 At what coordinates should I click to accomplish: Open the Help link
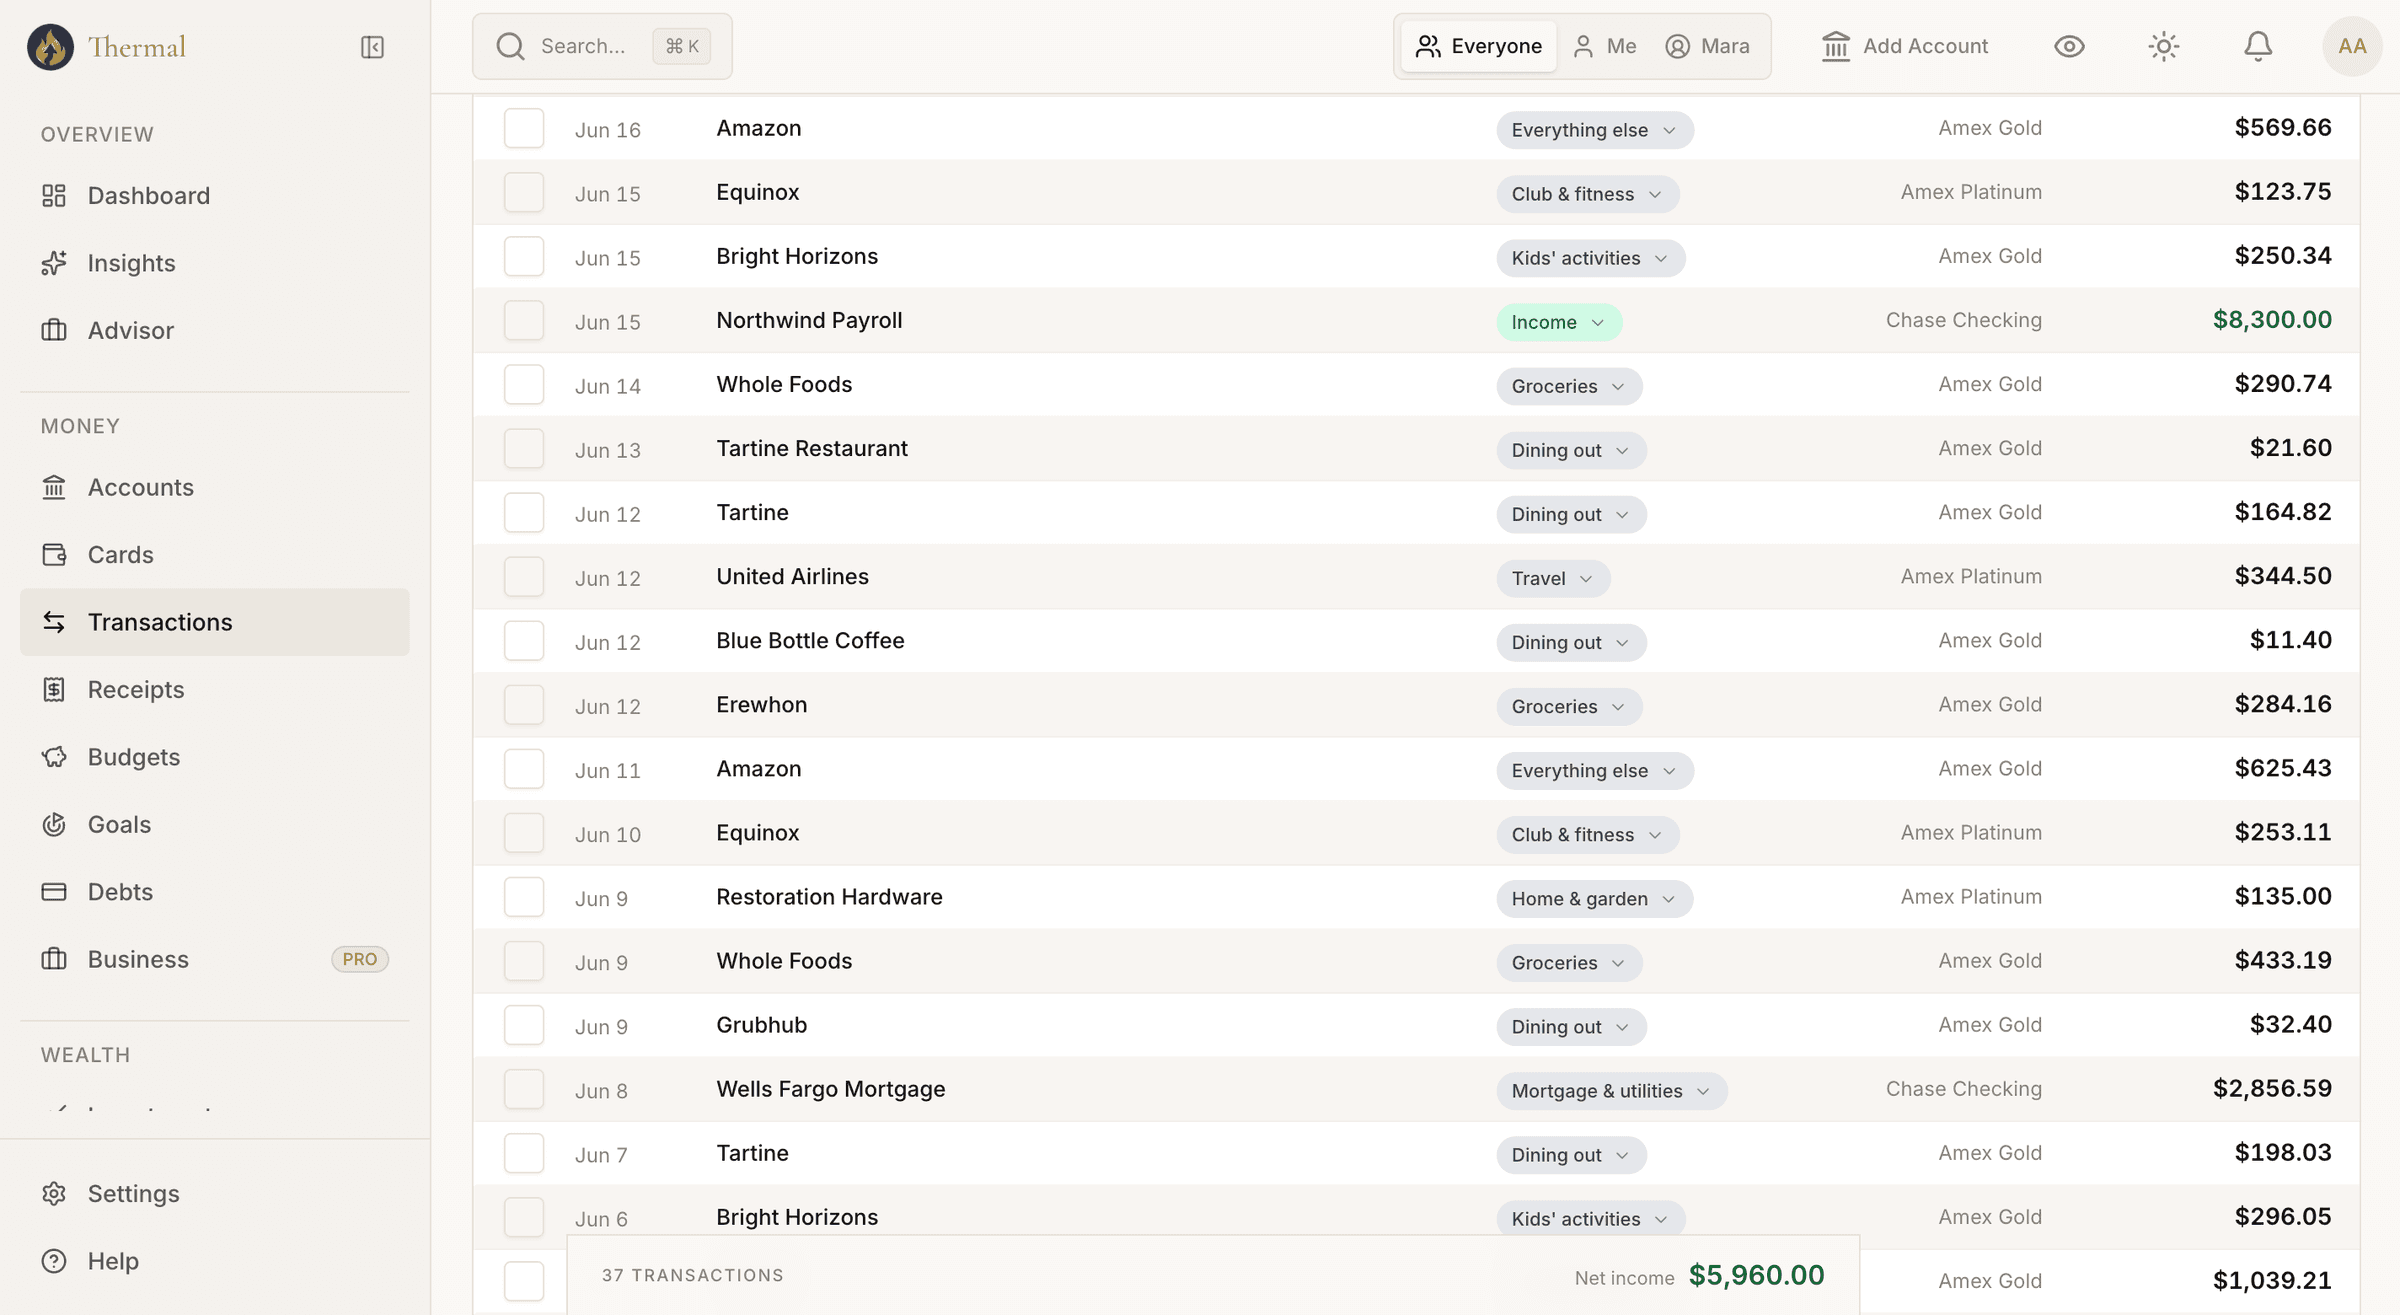tap(215, 1261)
